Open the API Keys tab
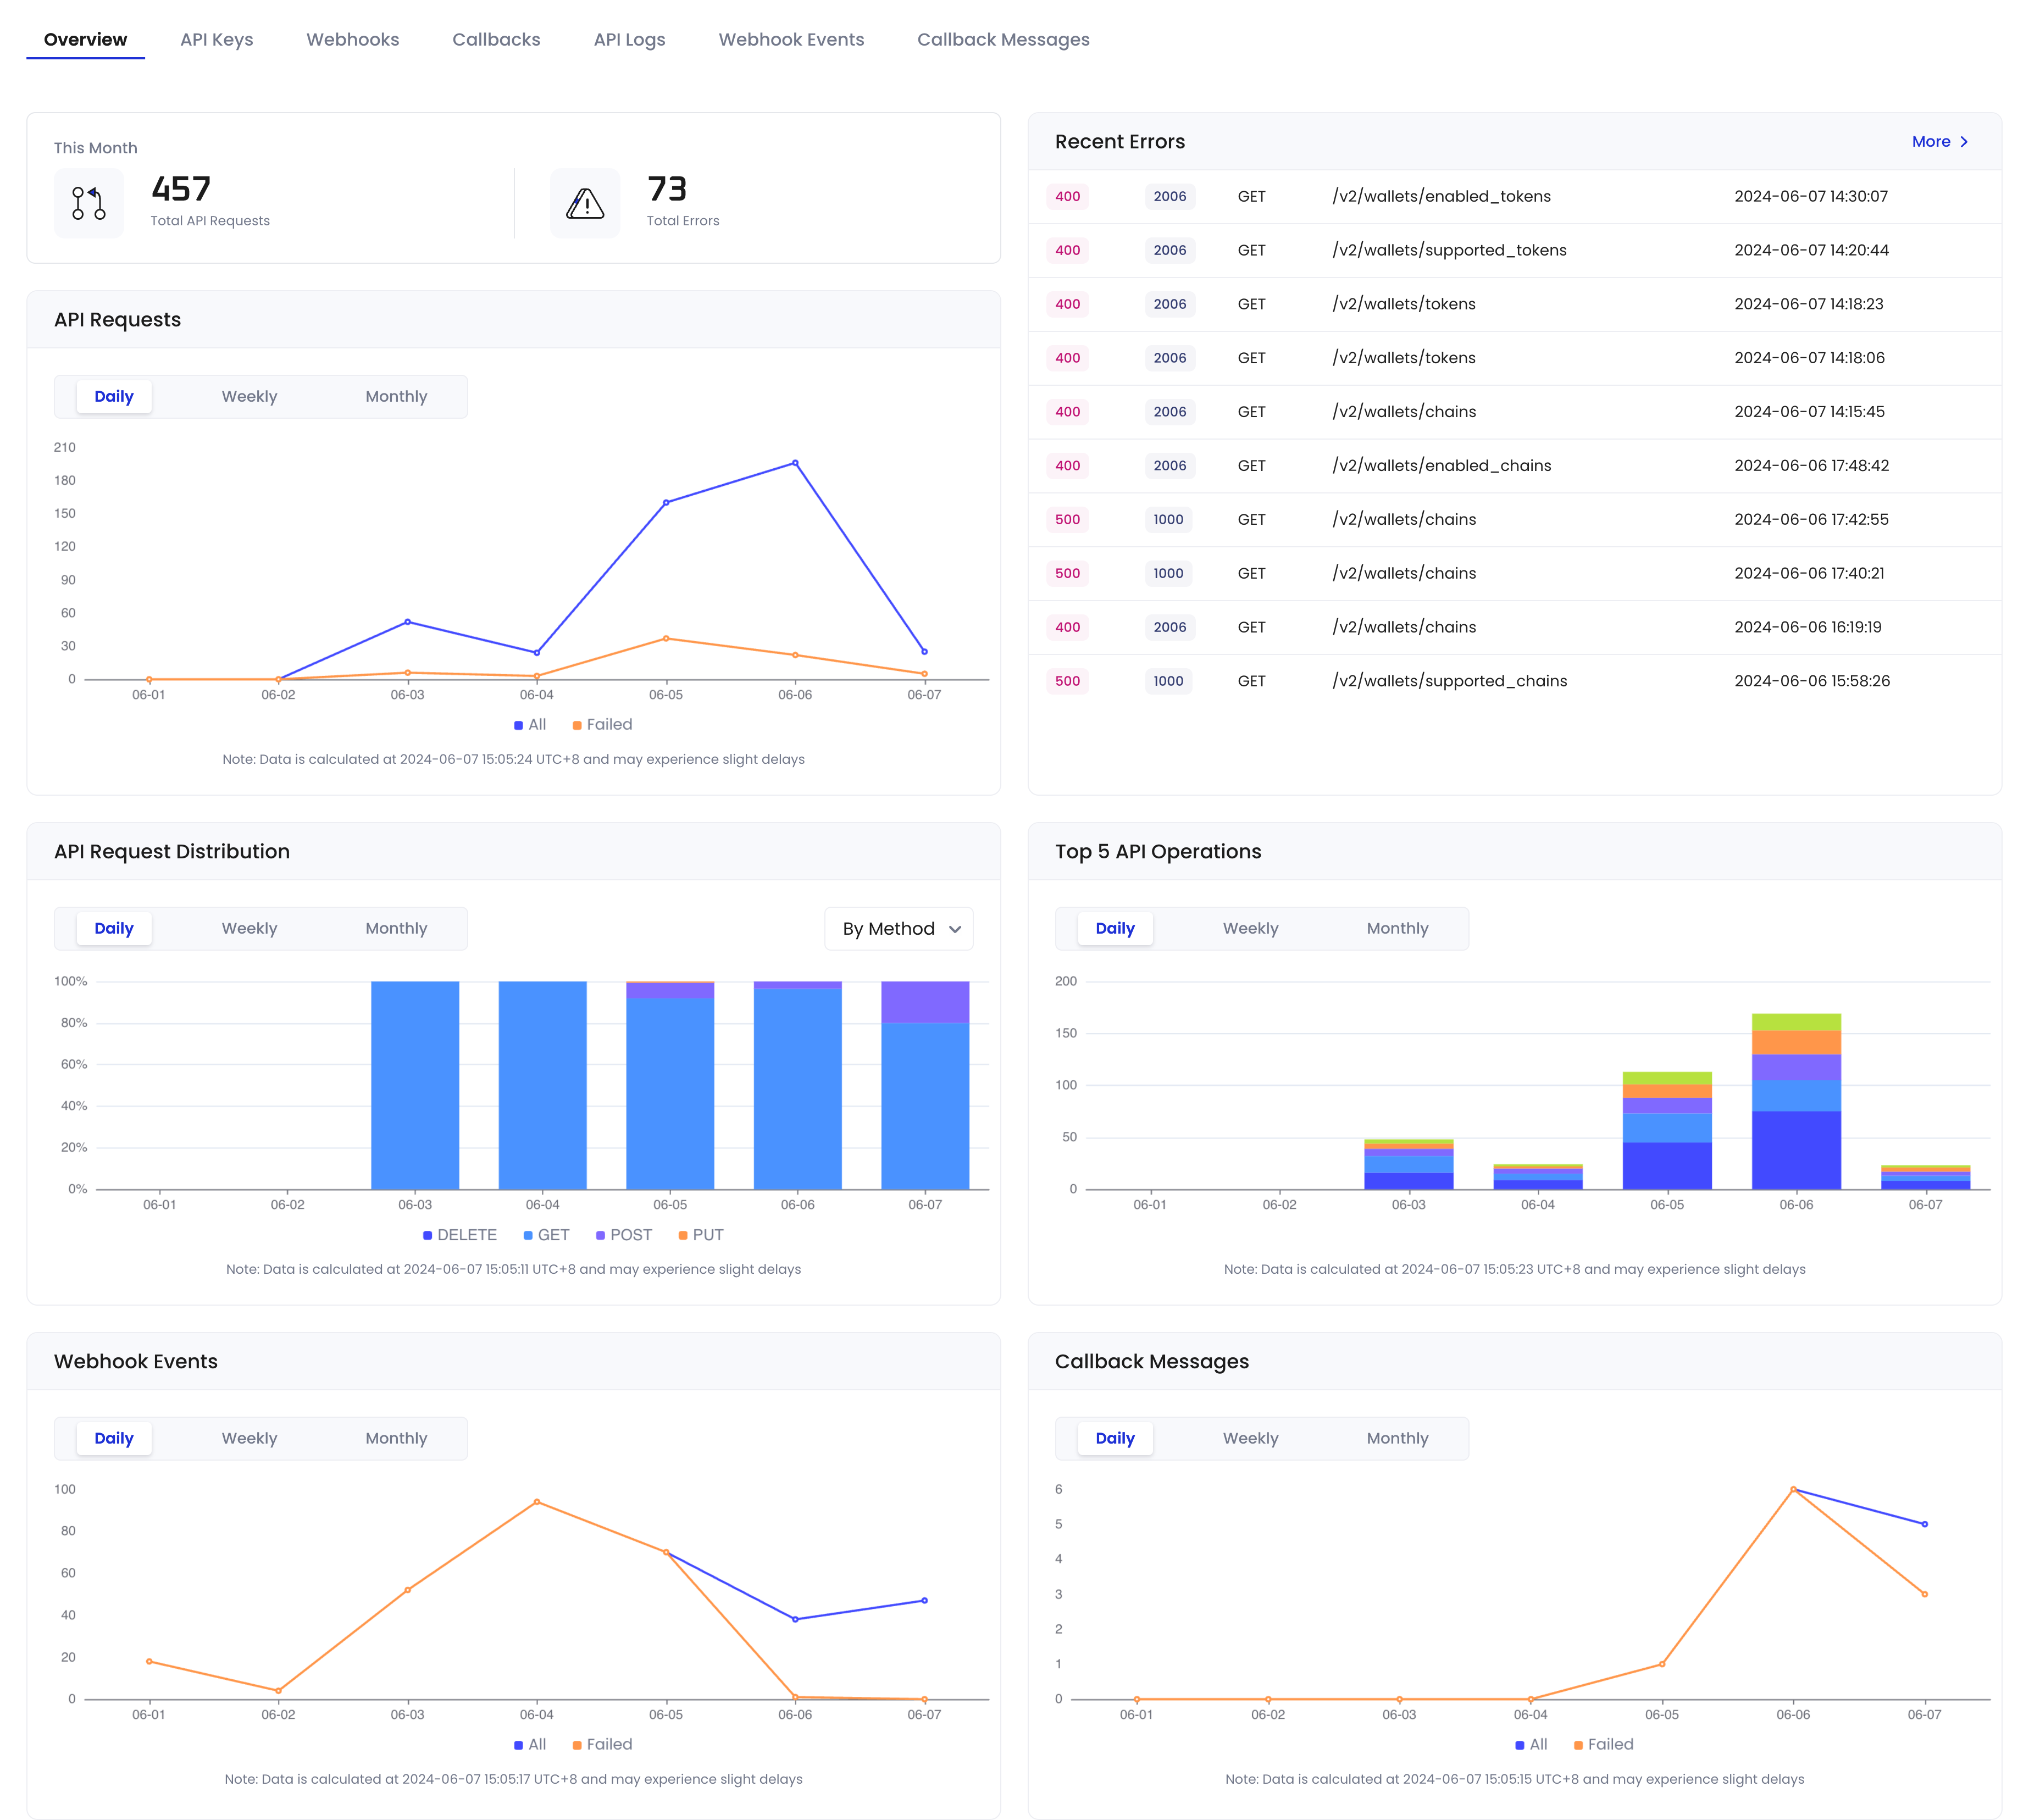Image resolution: width=2040 pixels, height=1820 pixels. (x=217, y=40)
